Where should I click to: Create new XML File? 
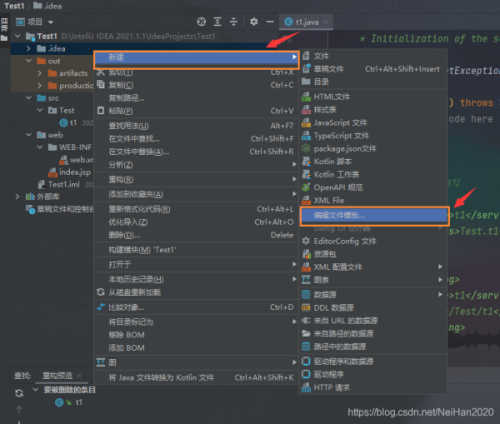coord(373,200)
